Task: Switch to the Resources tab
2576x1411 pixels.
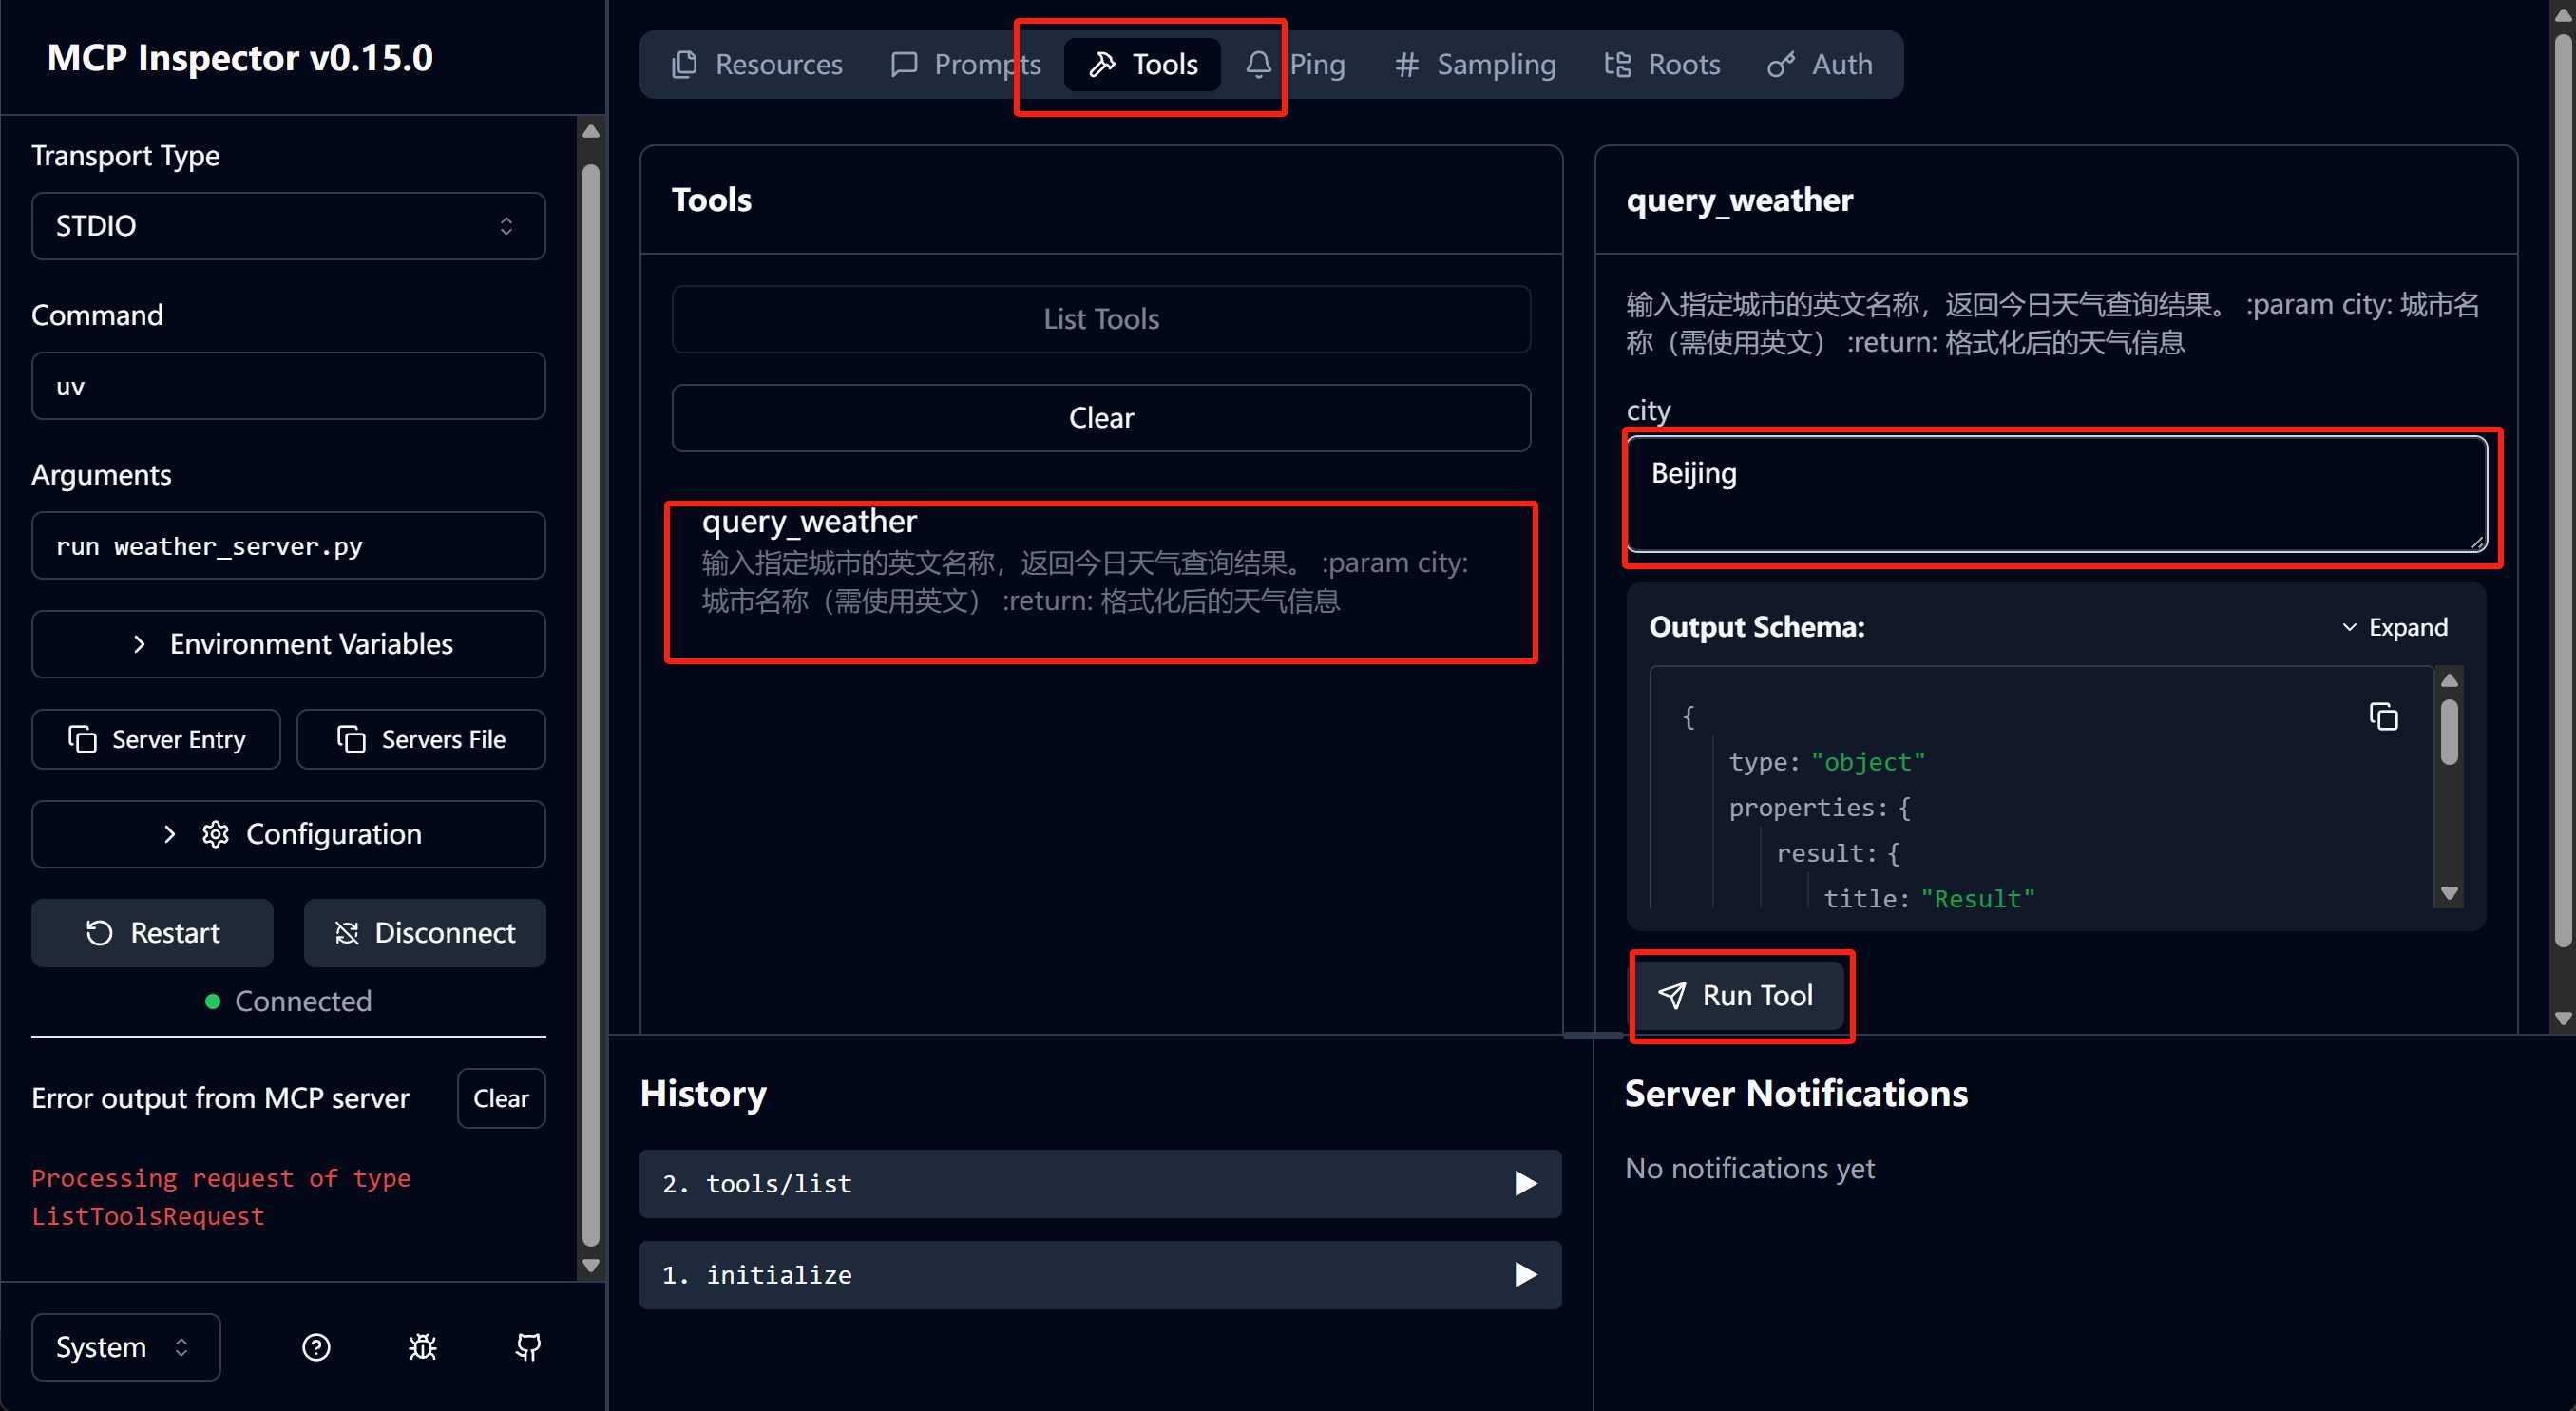Action: (757, 65)
